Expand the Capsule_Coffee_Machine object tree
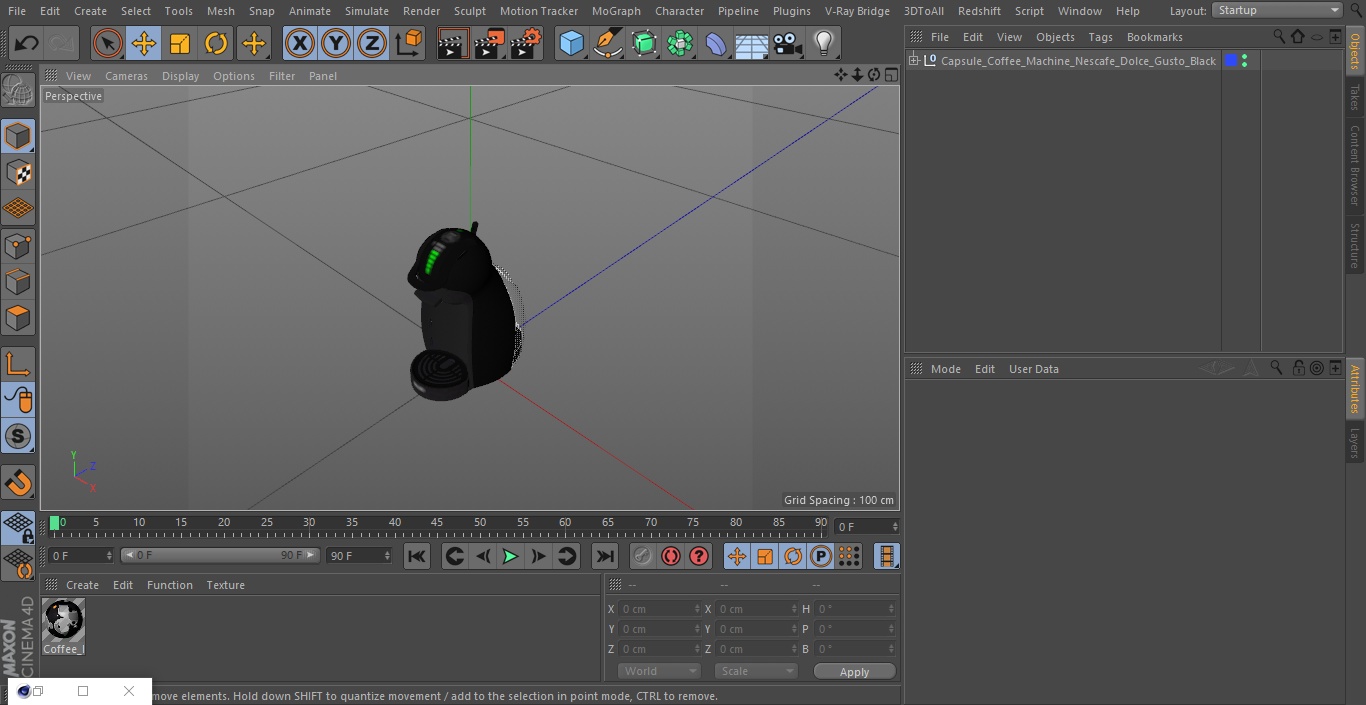This screenshot has height=705, width=1366. coord(913,61)
